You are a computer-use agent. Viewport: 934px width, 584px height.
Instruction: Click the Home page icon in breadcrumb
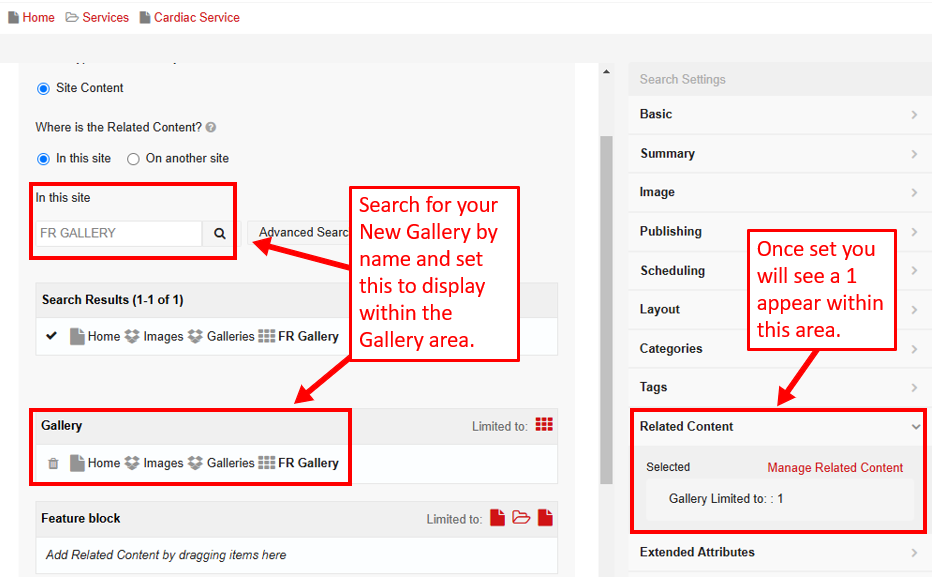tap(13, 17)
